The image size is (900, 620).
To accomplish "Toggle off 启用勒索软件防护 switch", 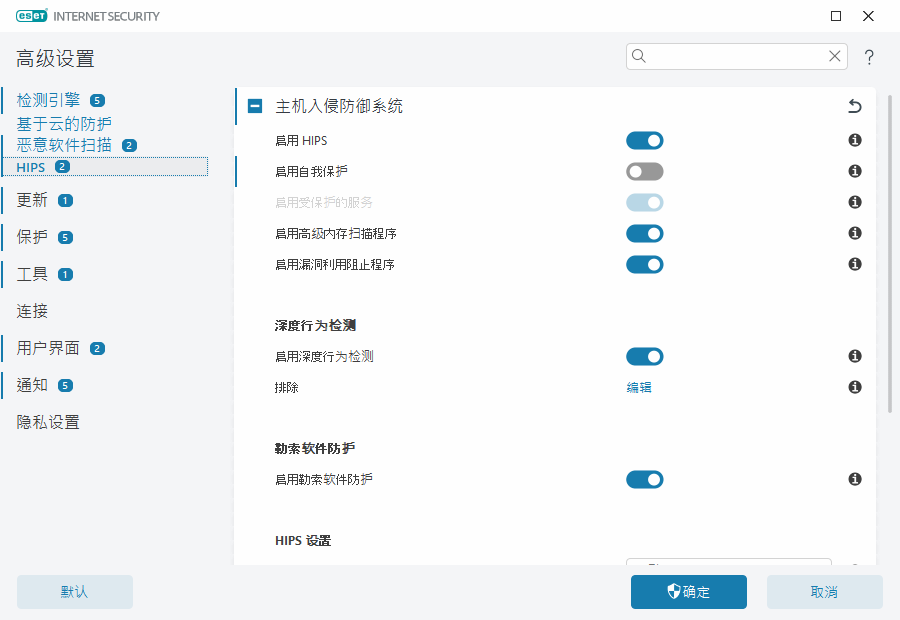I will 644,480.
